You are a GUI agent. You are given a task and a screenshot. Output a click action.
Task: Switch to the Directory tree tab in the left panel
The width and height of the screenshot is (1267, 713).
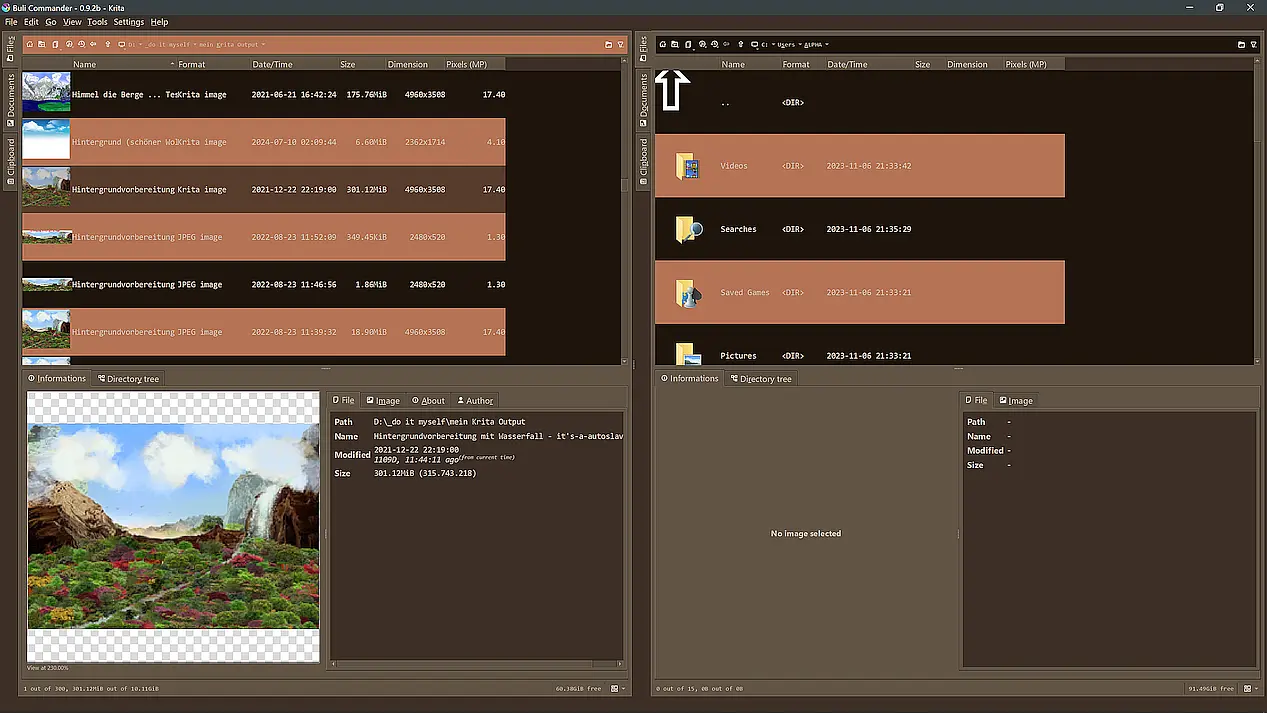(x=128, y=379)
